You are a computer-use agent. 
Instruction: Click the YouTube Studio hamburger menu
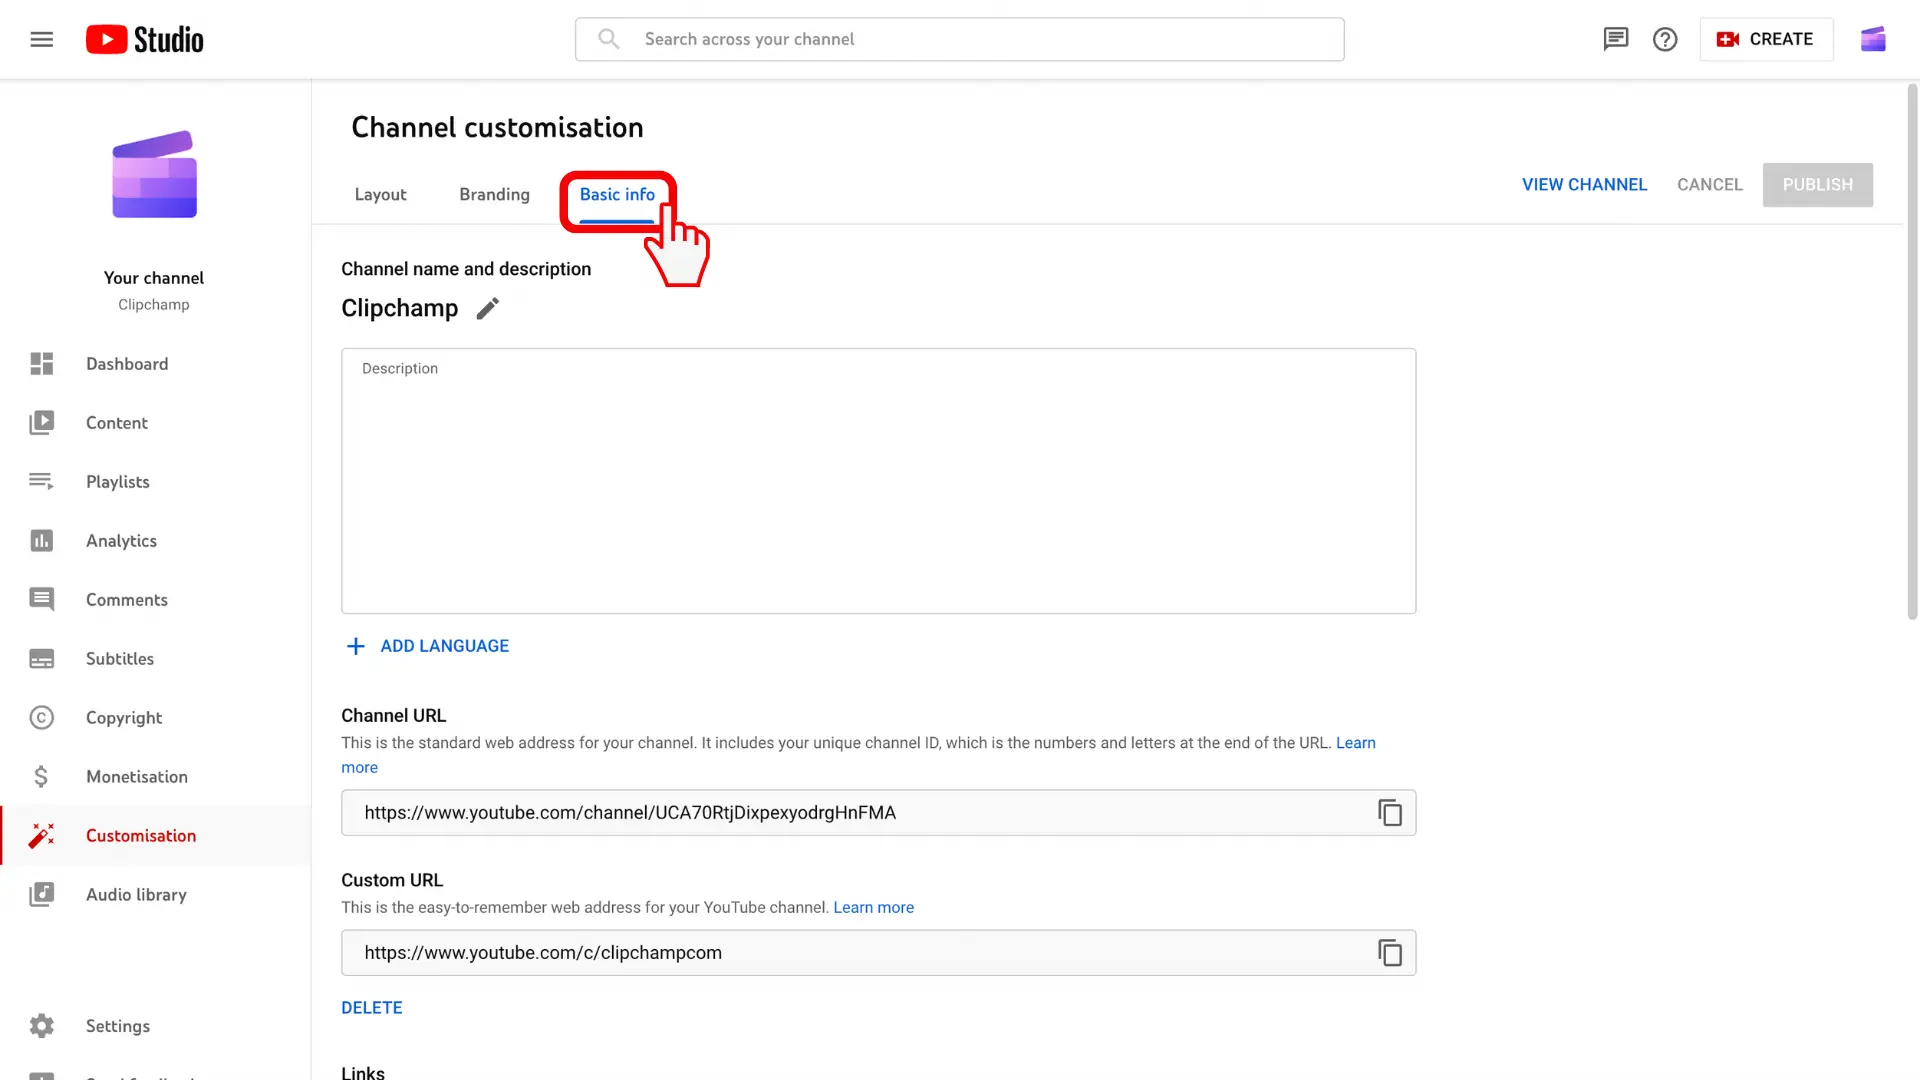(x=42, y=38)
